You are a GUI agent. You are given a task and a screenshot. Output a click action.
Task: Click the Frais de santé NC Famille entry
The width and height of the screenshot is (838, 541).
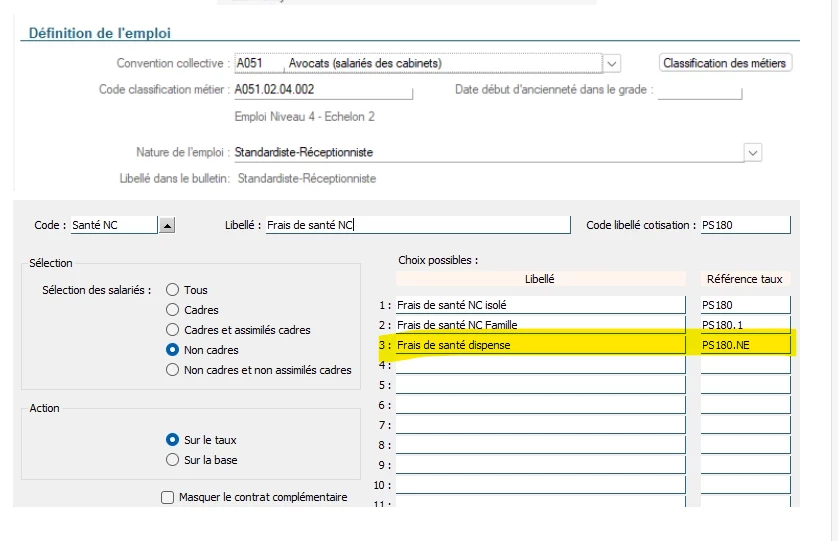coord(540,325)
